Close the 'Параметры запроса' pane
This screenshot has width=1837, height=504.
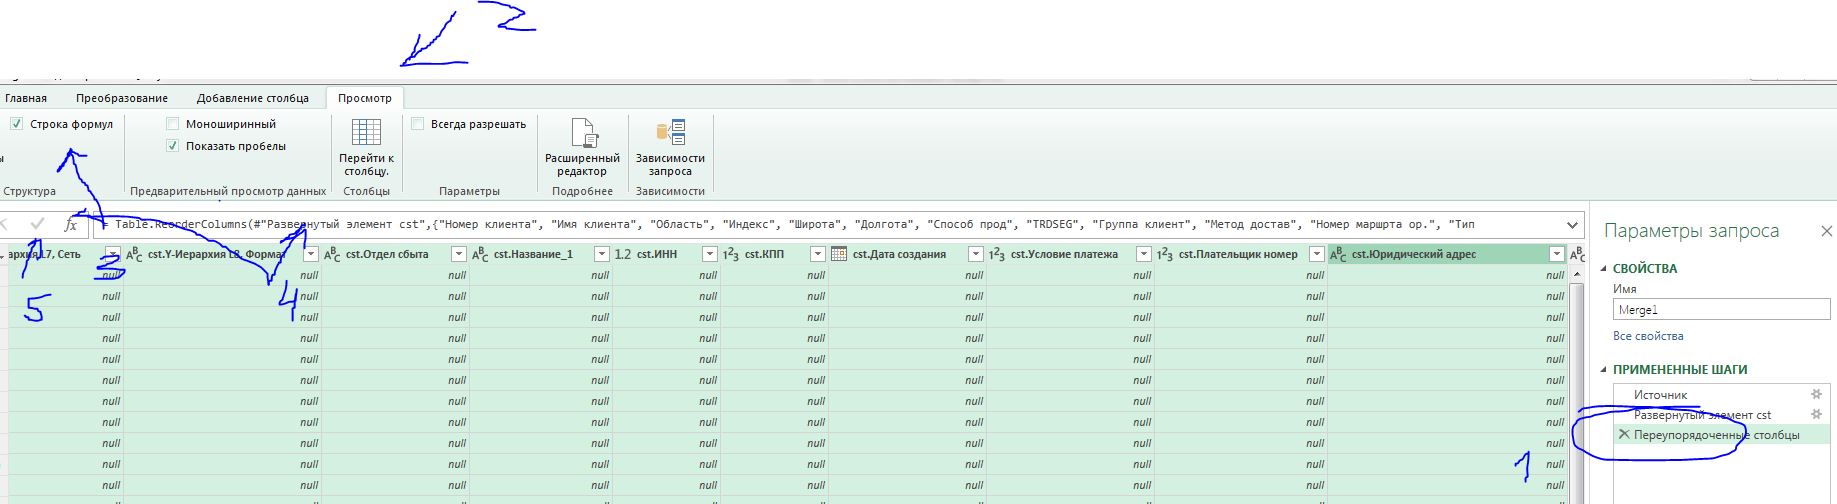1826,231
